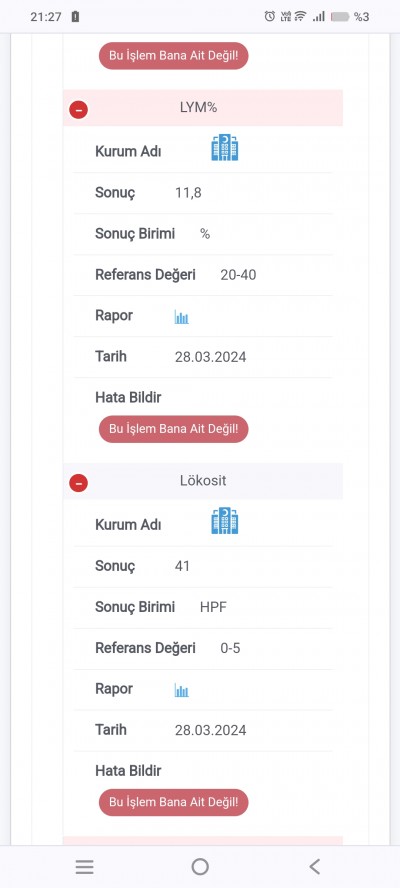This screenshot has height=888, width=400.
Task: Tap the 'Hata Bildir' label under Lökosit
Action: [x=128, y=771]
